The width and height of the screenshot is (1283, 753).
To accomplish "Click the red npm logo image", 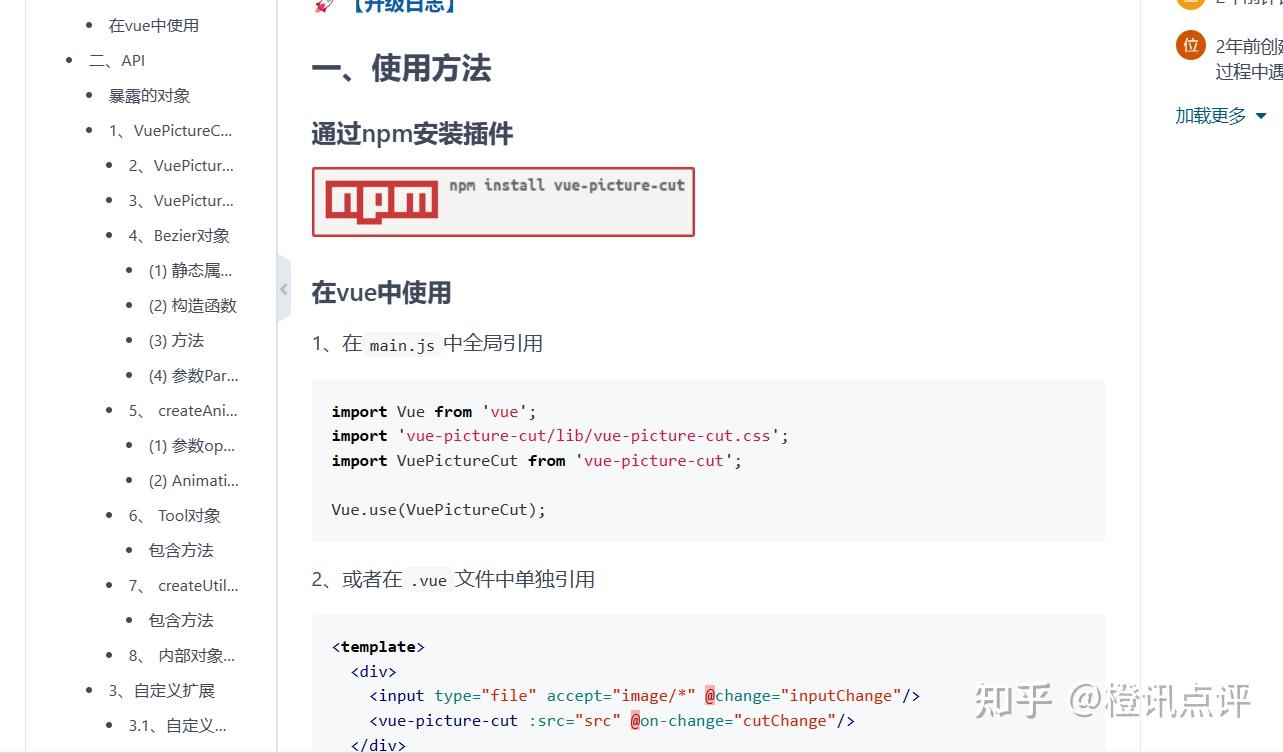I will coord(382,201).
